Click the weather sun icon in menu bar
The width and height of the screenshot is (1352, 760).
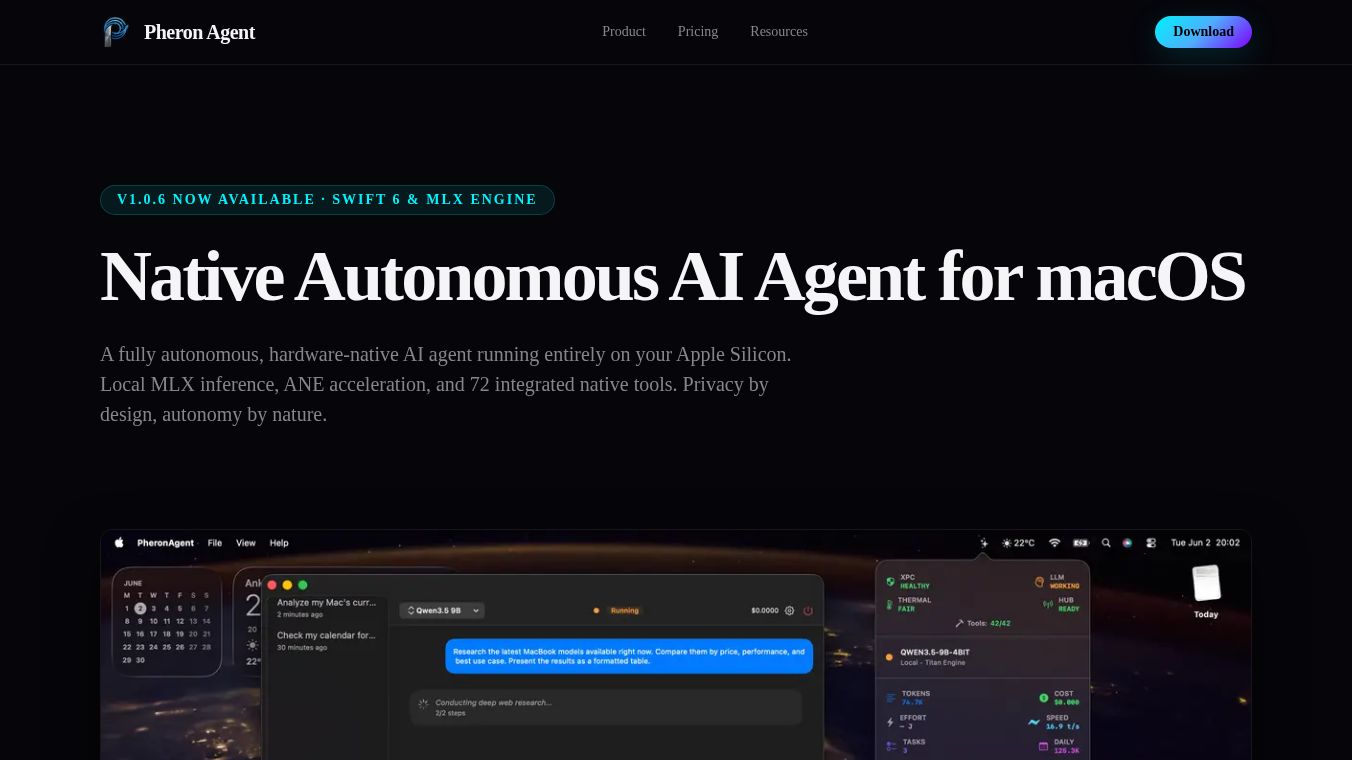click(1006, 543)
